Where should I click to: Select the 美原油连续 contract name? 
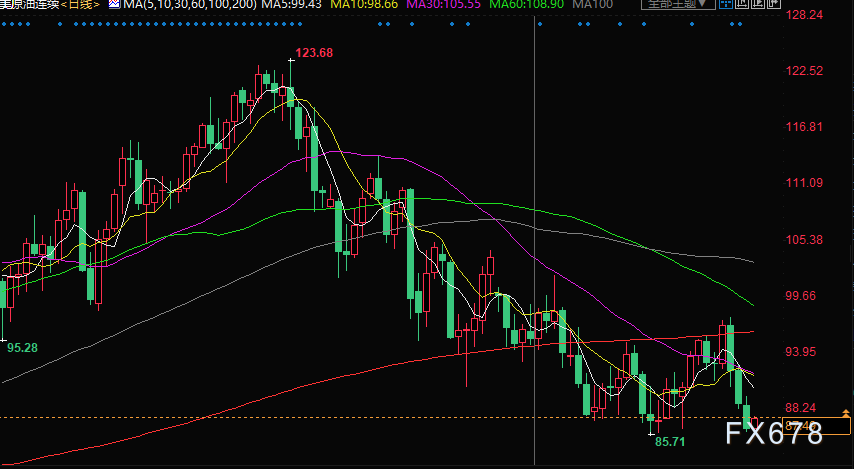coord(29,4)
